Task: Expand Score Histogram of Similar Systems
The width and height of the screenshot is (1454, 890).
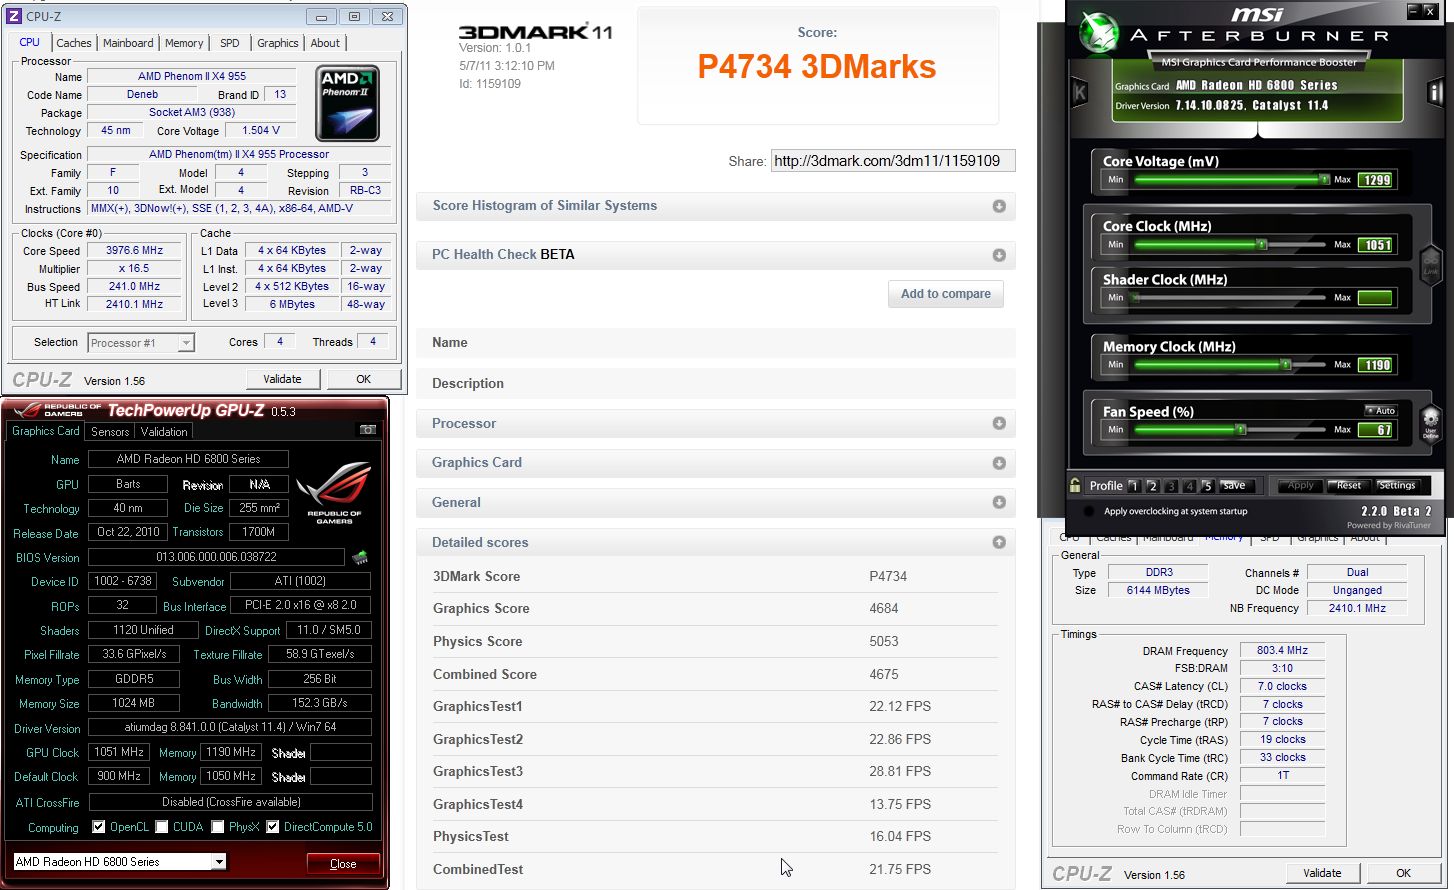Action: click(716, 206)
